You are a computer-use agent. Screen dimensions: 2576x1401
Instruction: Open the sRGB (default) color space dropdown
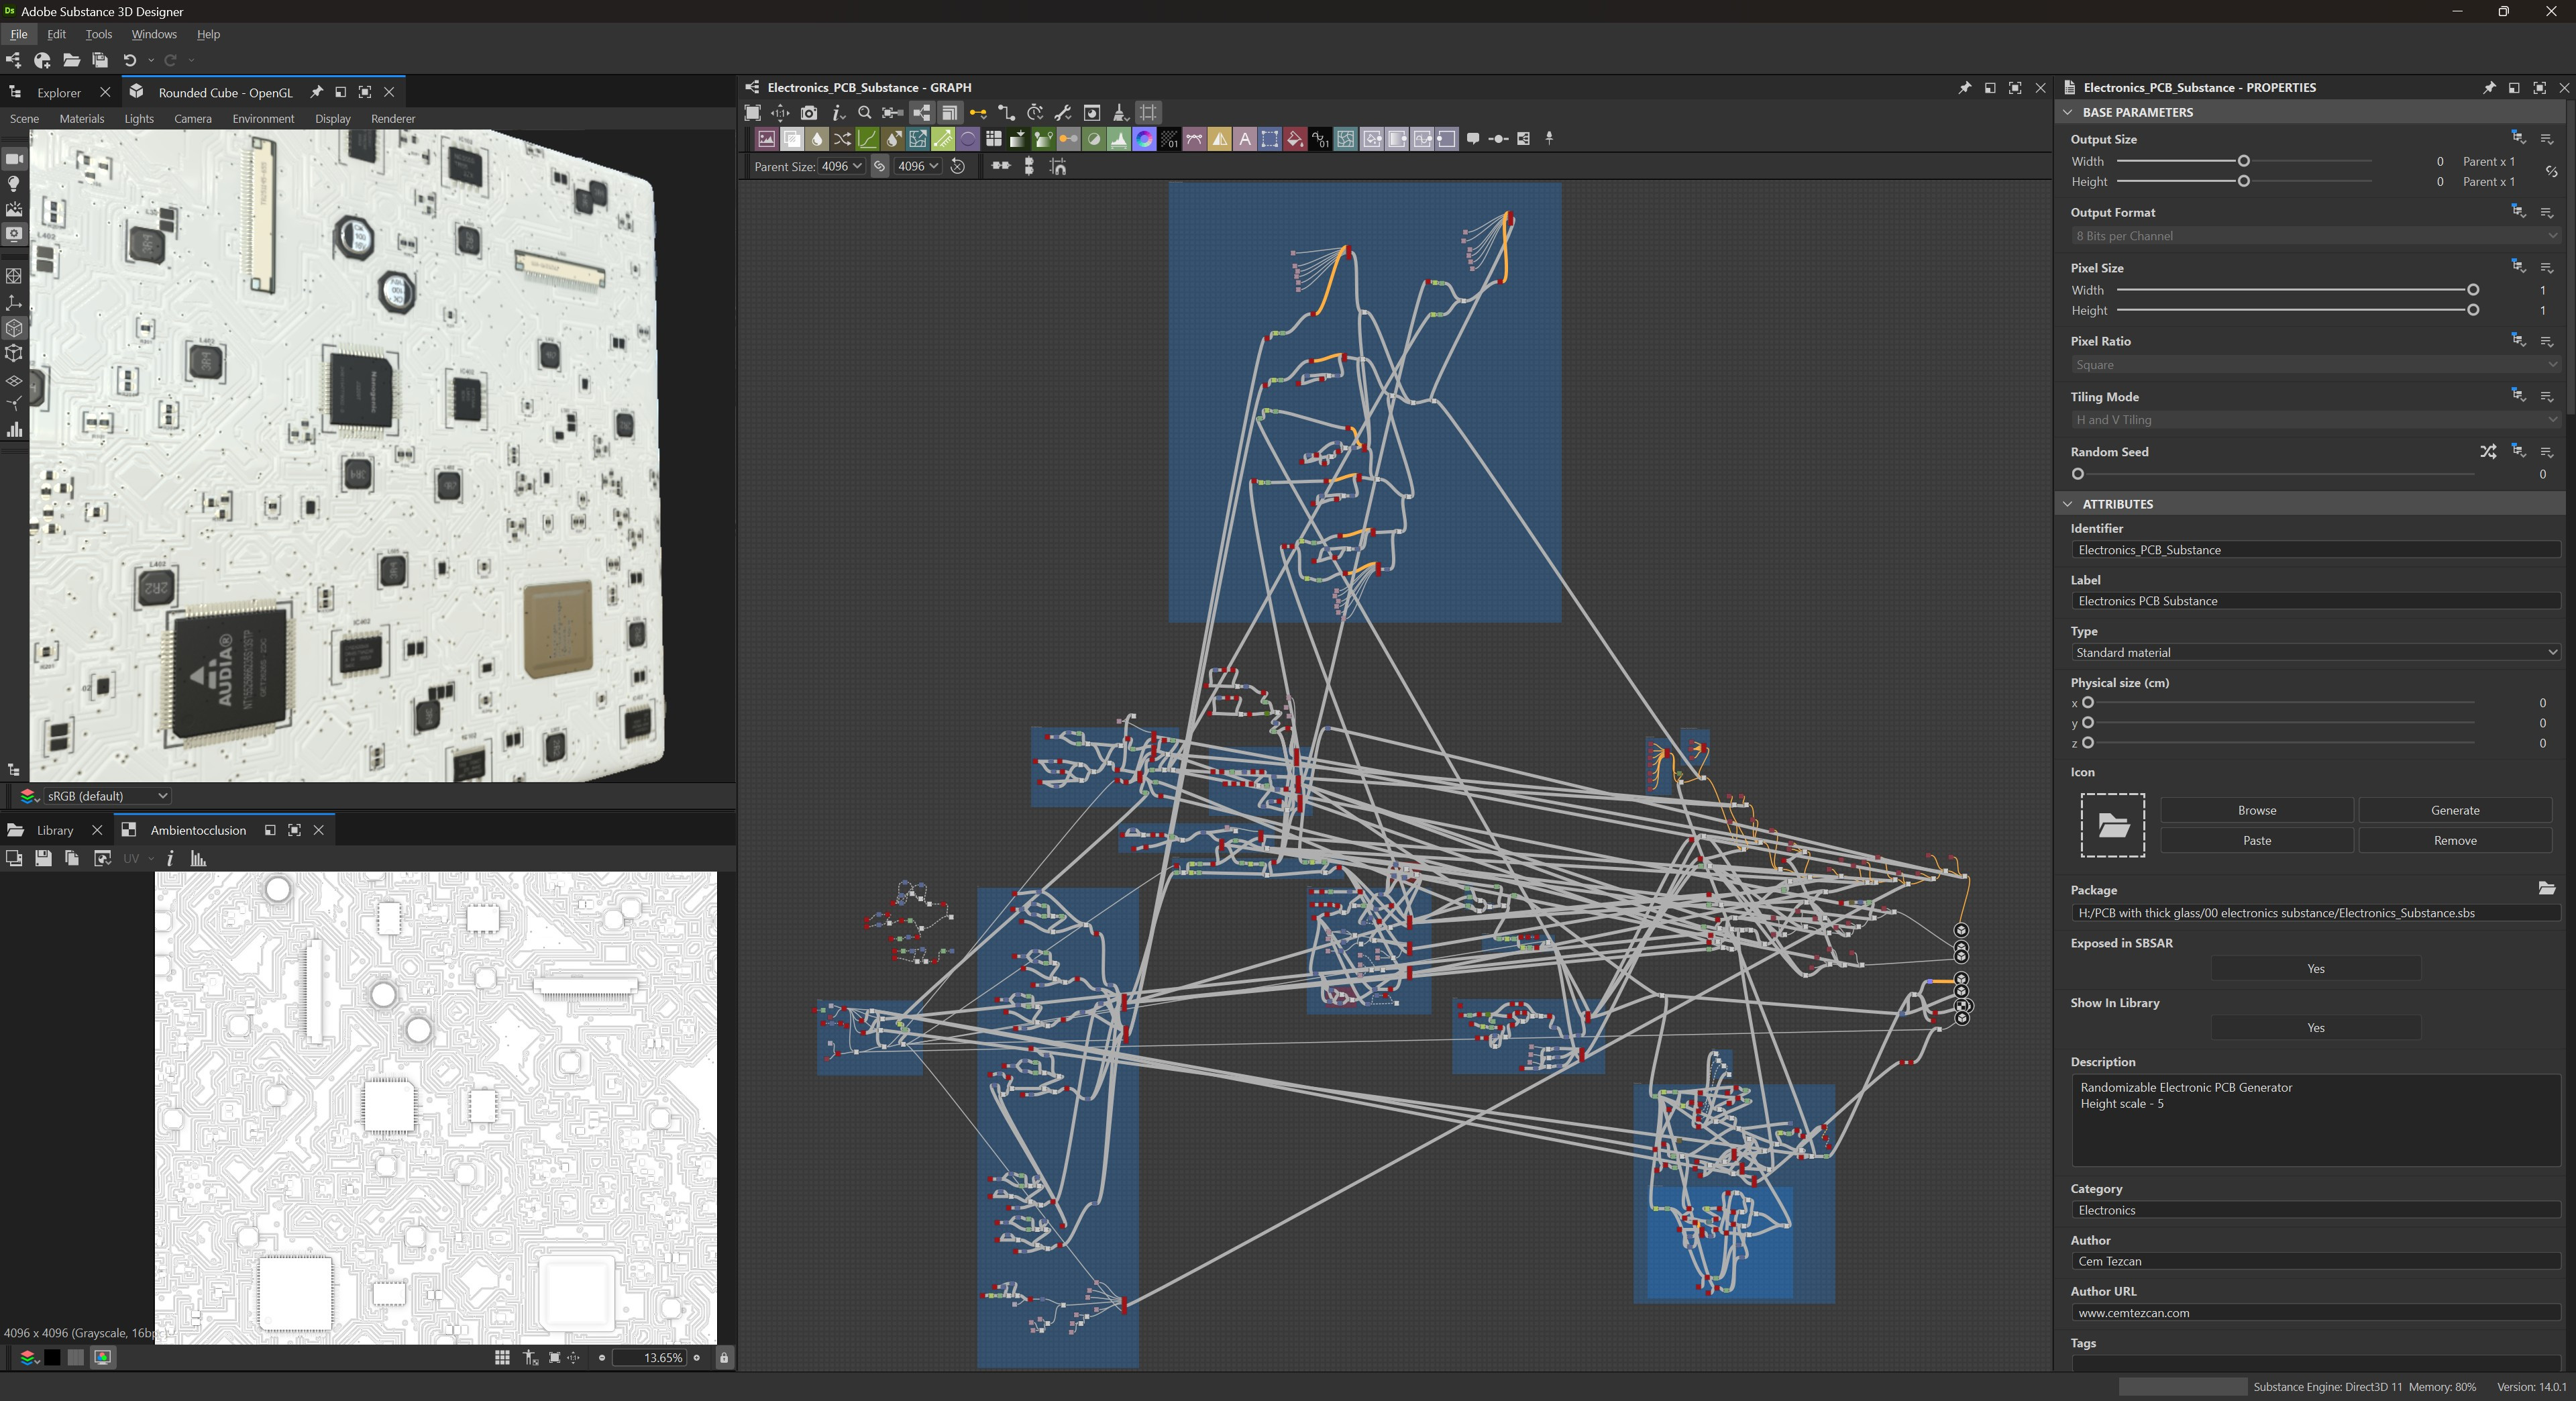106,796
